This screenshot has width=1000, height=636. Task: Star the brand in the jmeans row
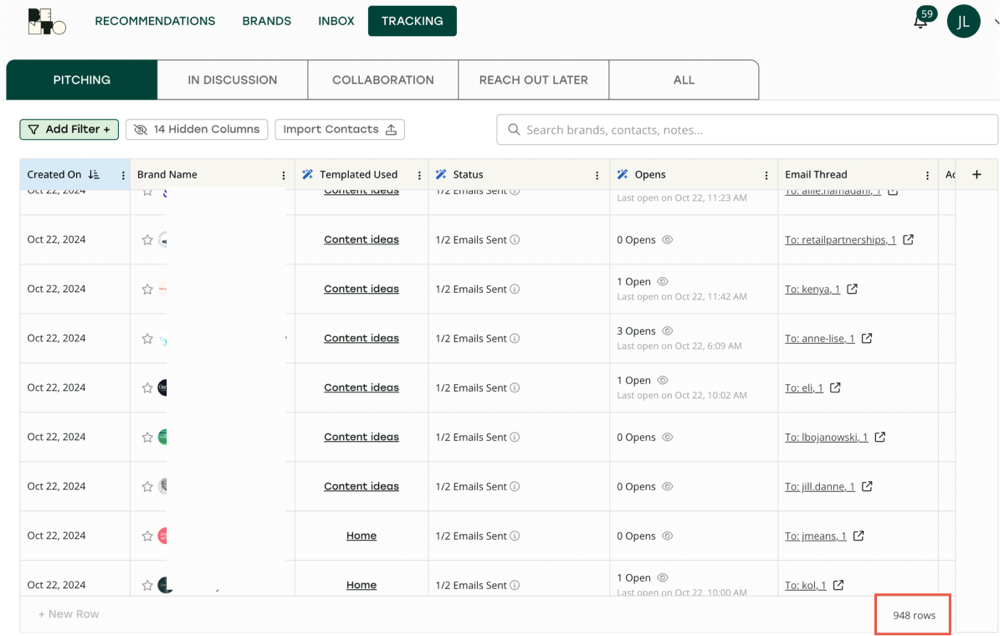(147, 536)
